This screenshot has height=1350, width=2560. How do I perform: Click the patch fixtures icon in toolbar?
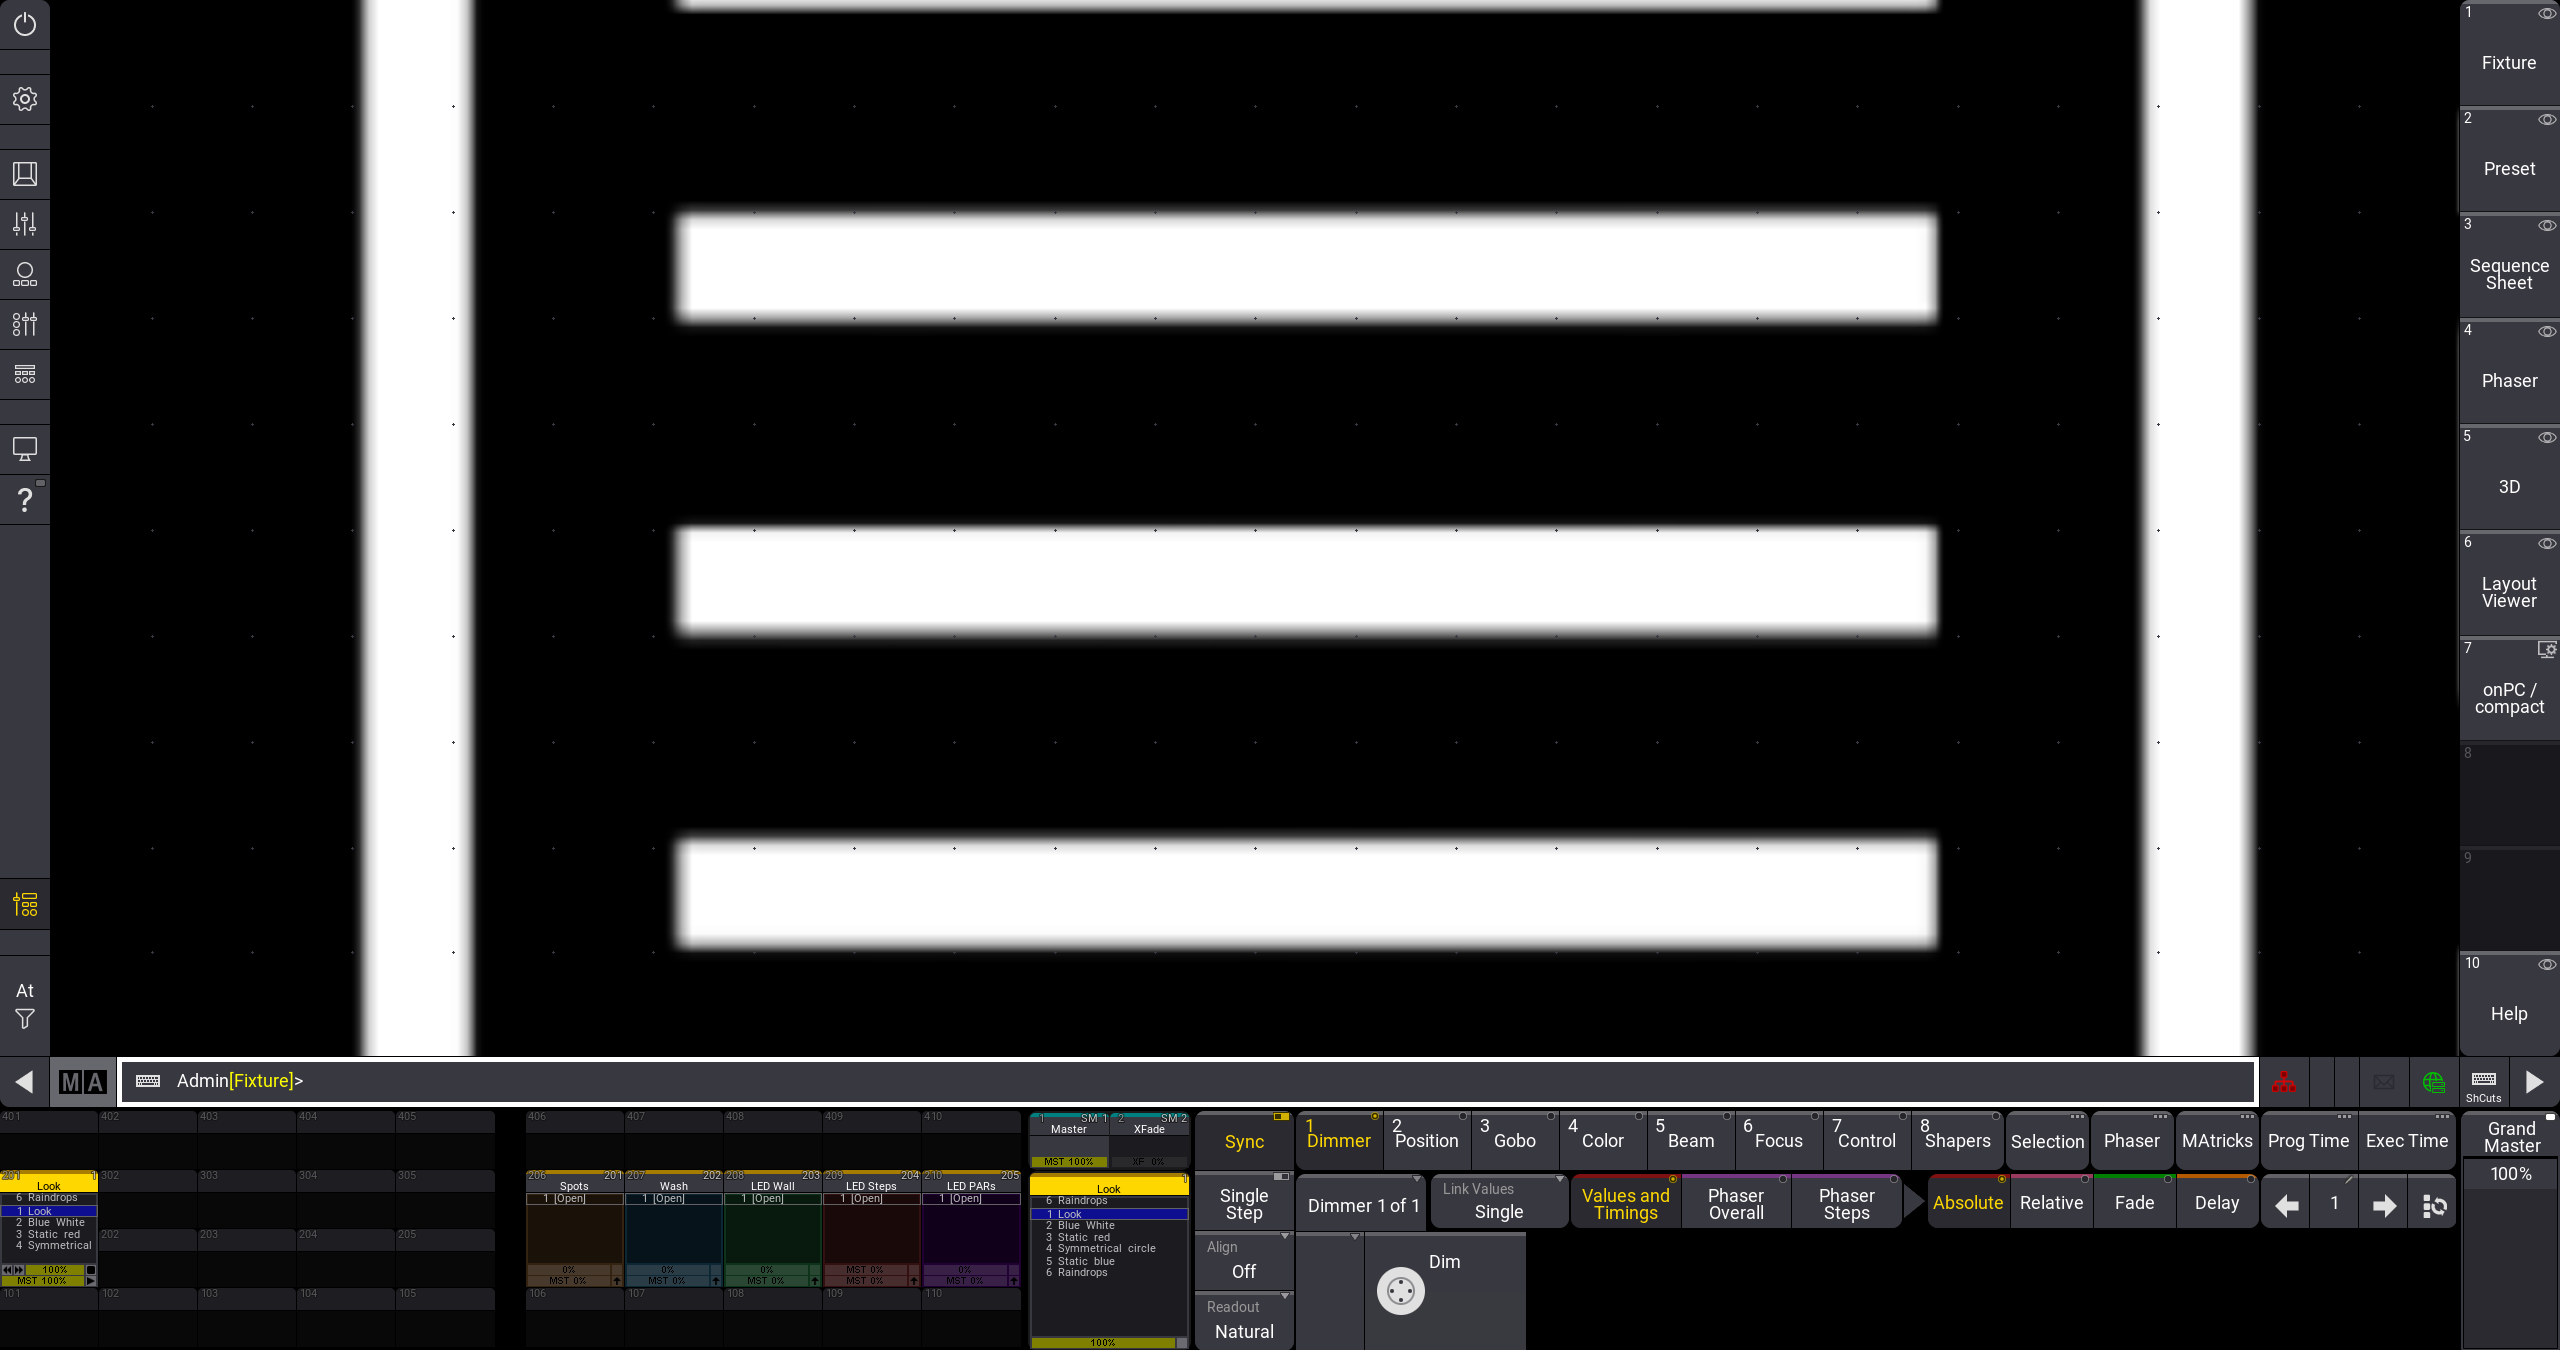[x=24, y=276]
